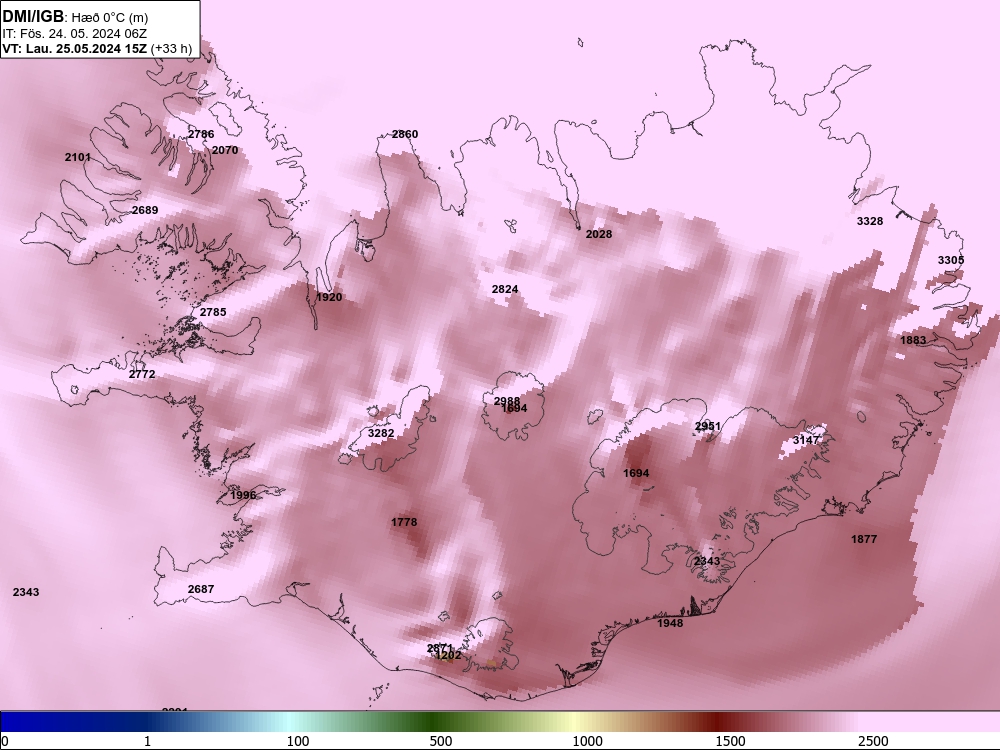Click the map value '1778'

pyautogui.click(x=404, y=522)
